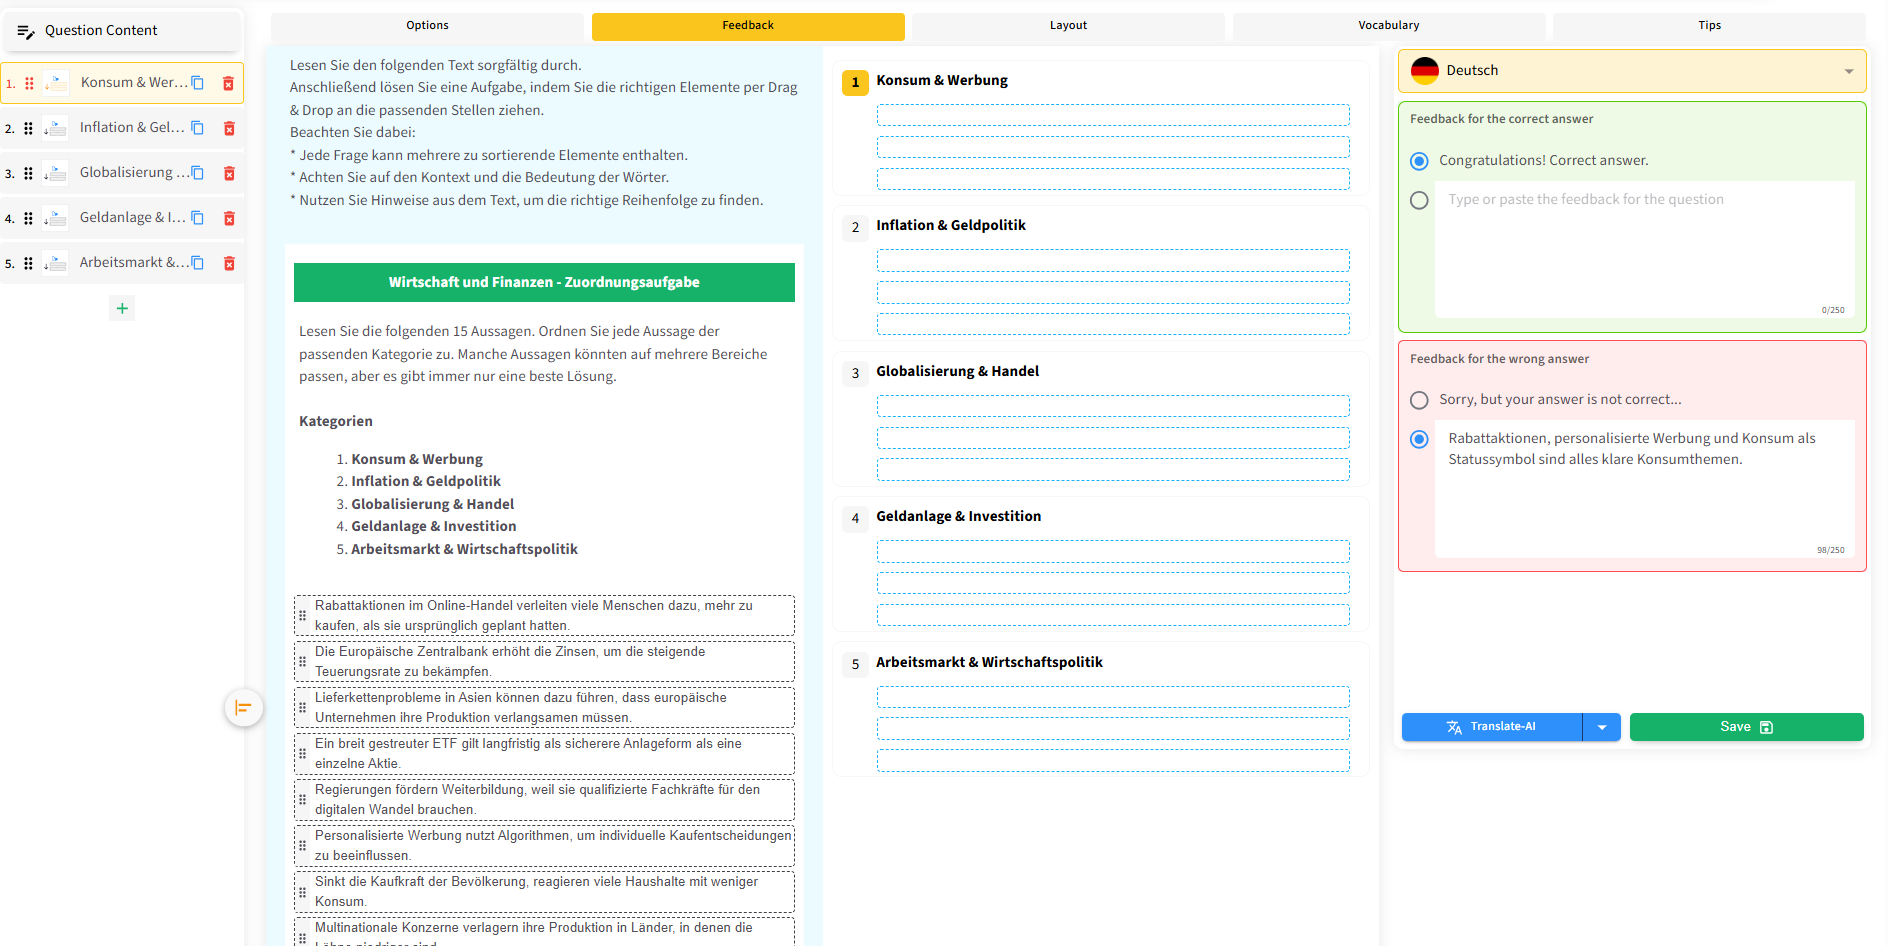Select custom feedback radio for correct answer
This screenshot has width=1888, height=946.
(1419, 200)
